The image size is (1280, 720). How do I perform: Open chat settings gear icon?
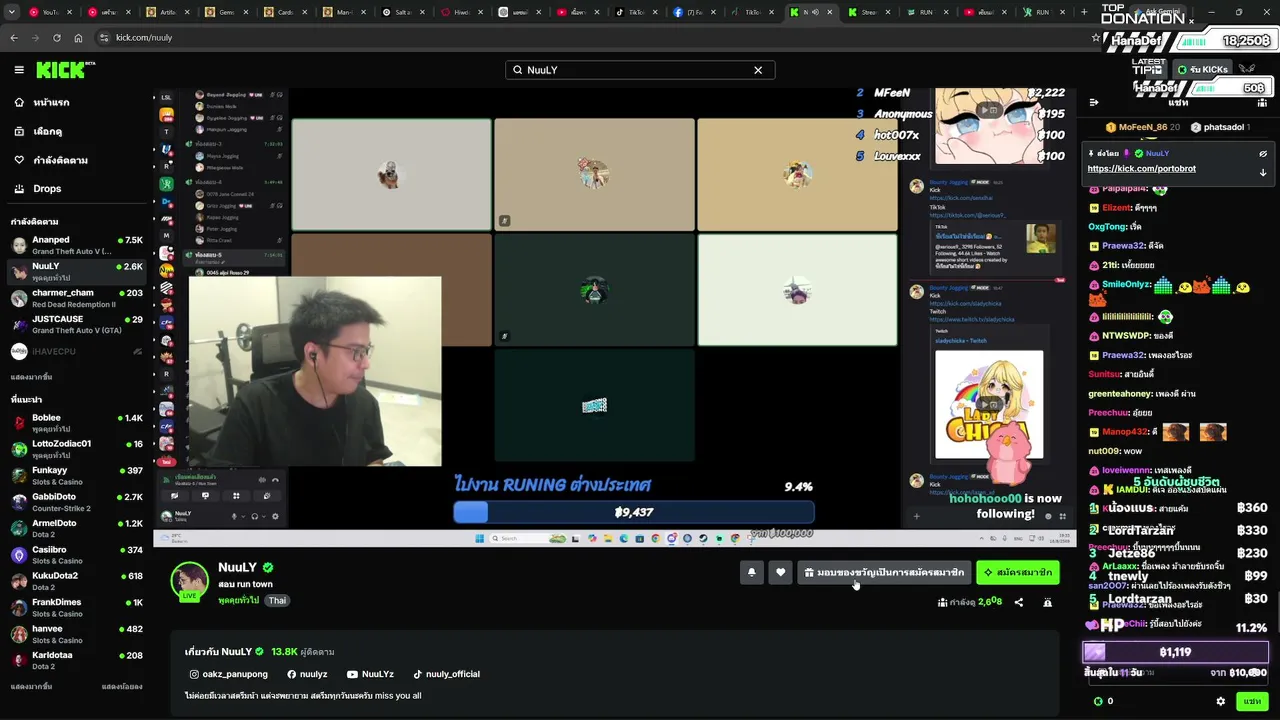[1220, 701]
